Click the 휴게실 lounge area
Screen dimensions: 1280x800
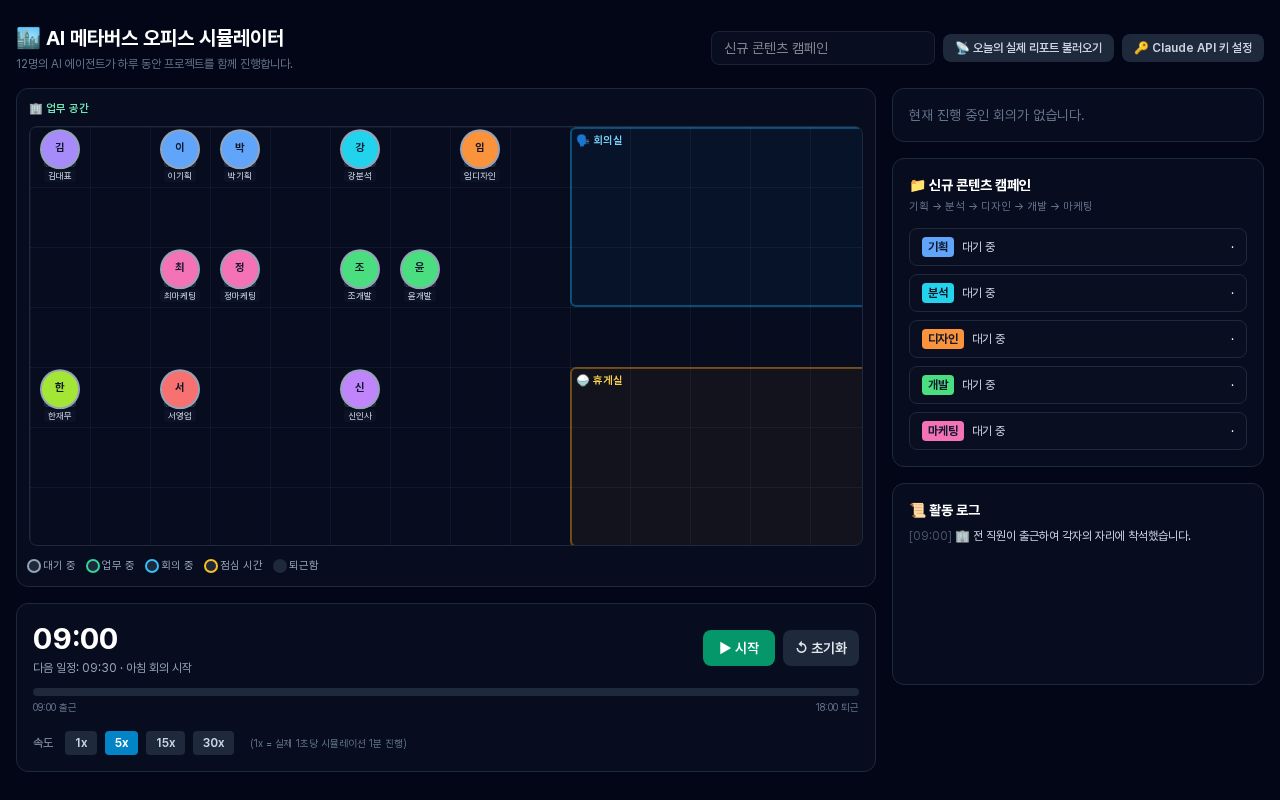[716, 457]
